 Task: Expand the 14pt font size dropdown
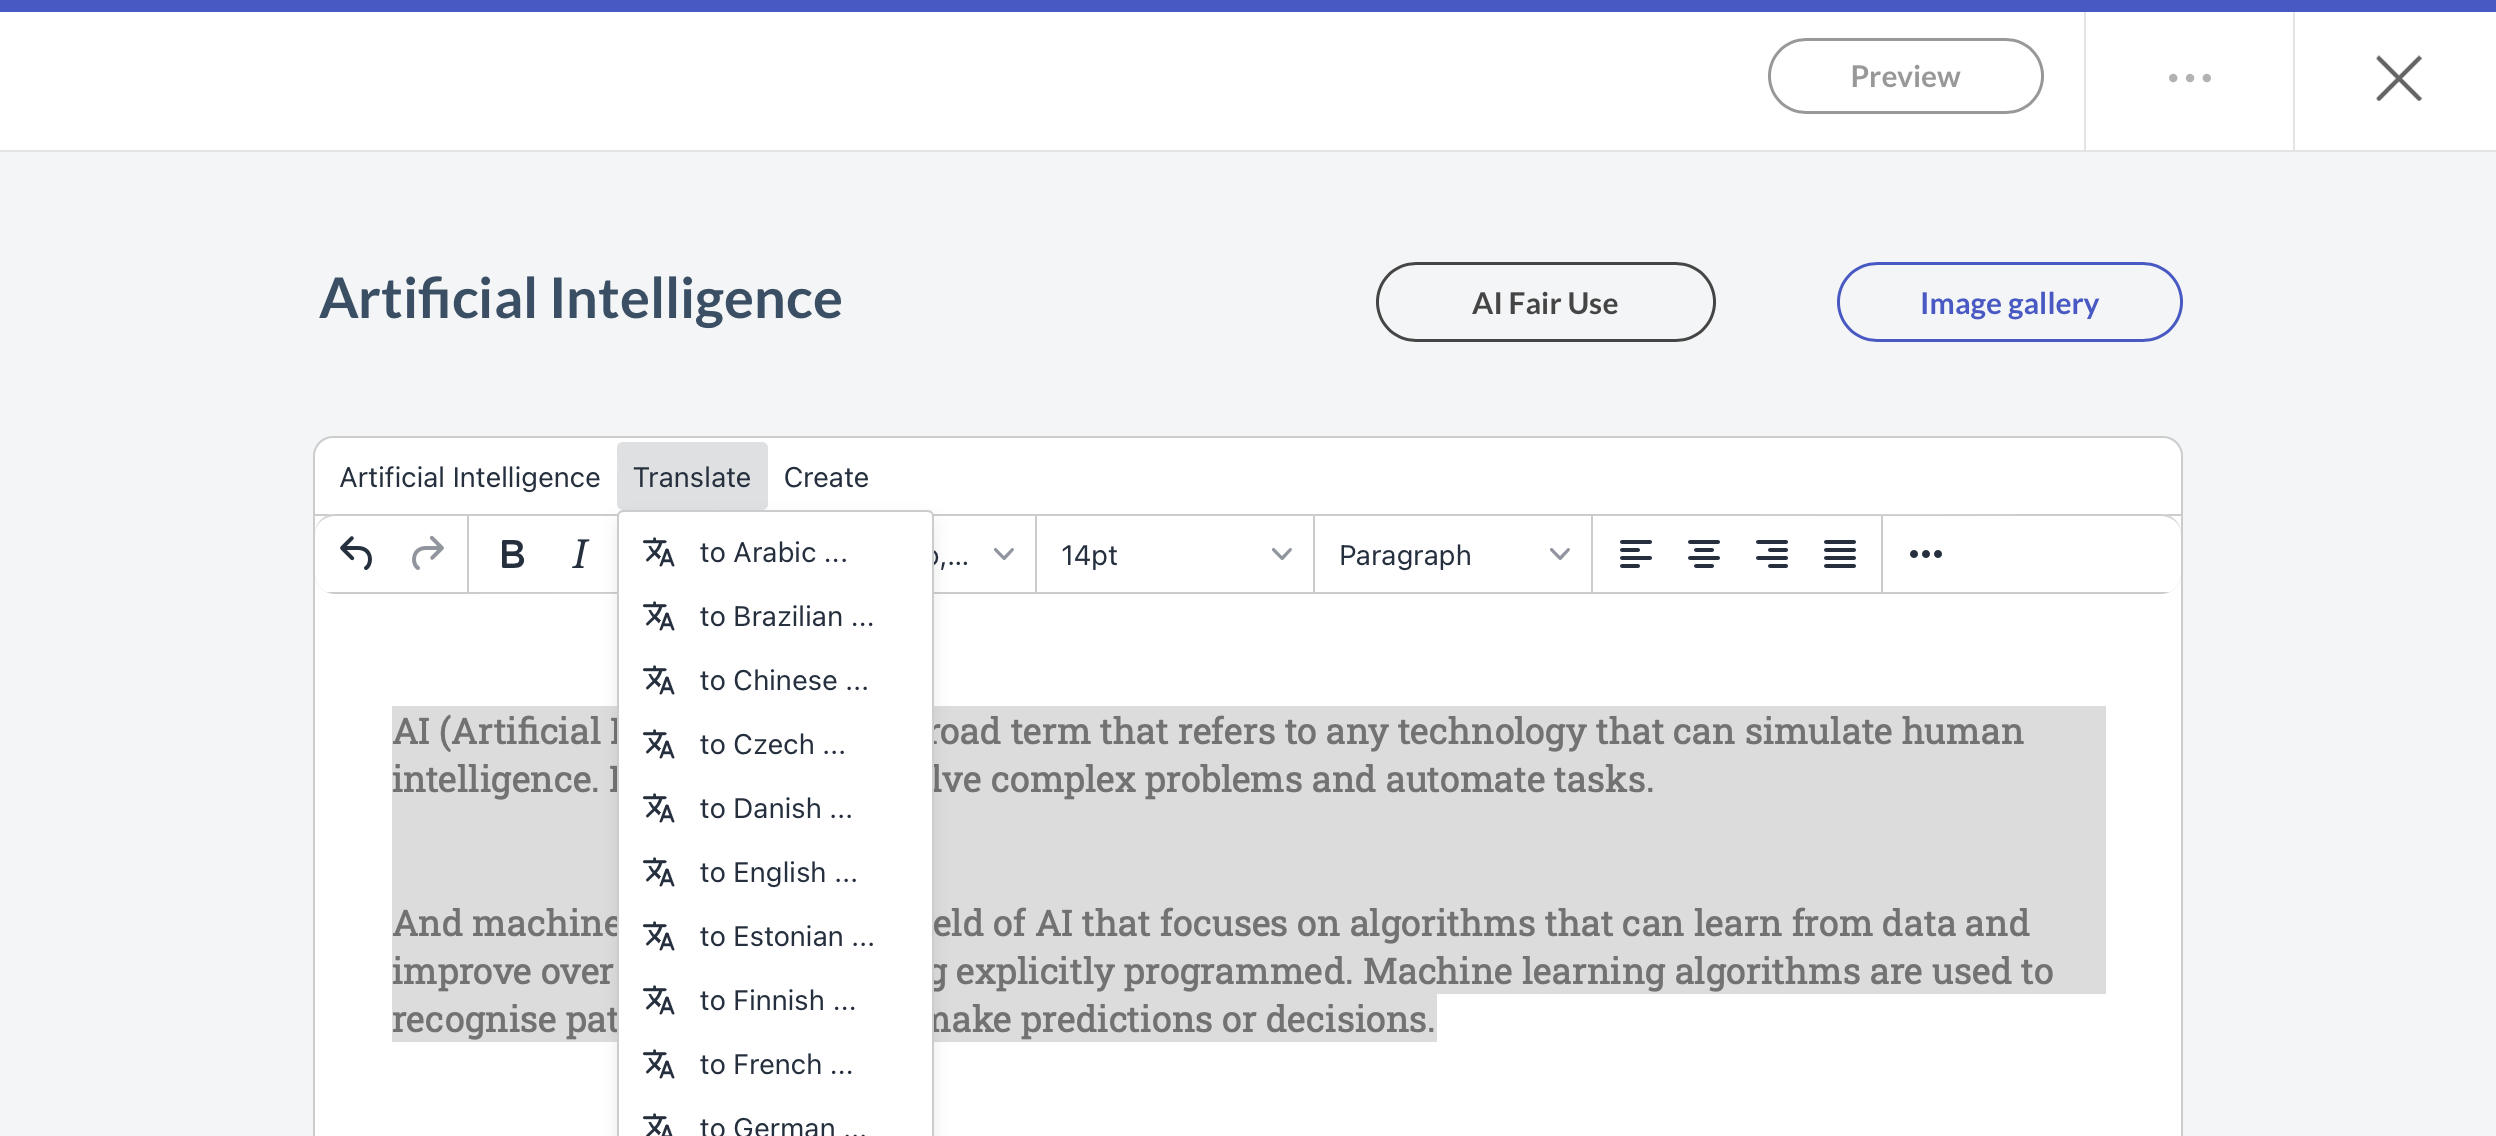(x=1174, y=555)
